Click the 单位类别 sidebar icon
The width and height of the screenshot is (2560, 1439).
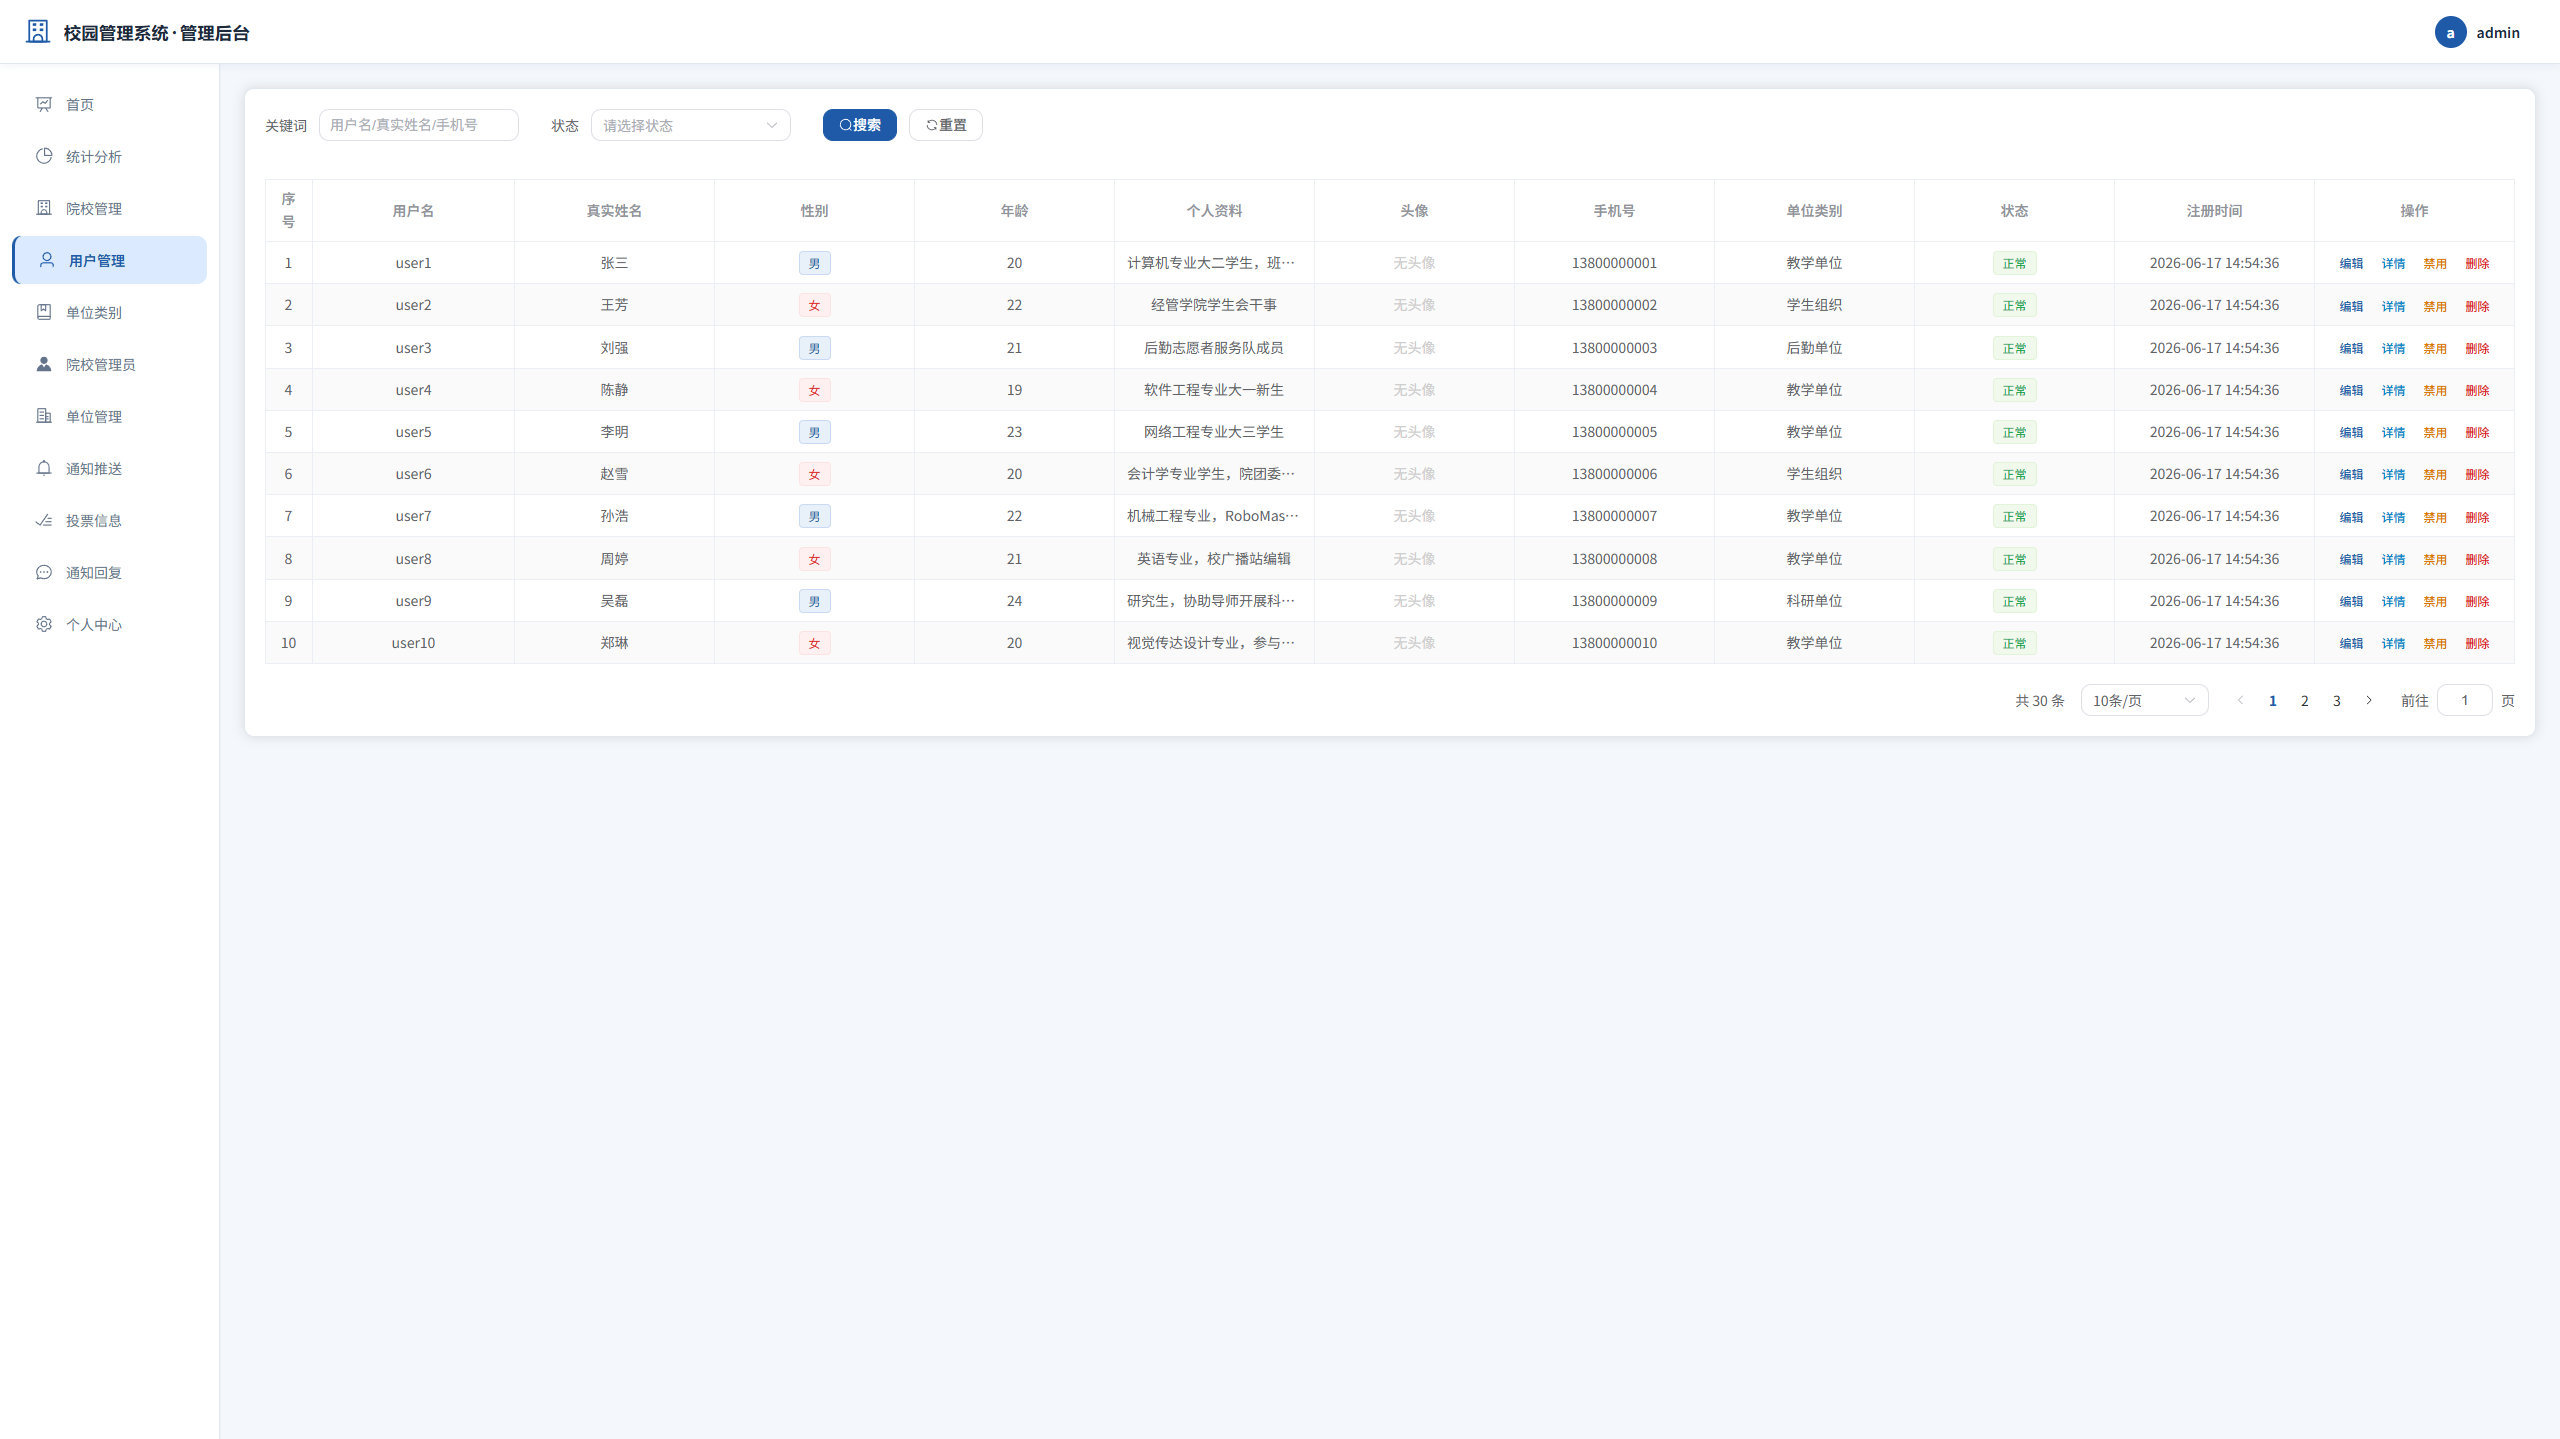pyautogui.click(x=44, y=312)
